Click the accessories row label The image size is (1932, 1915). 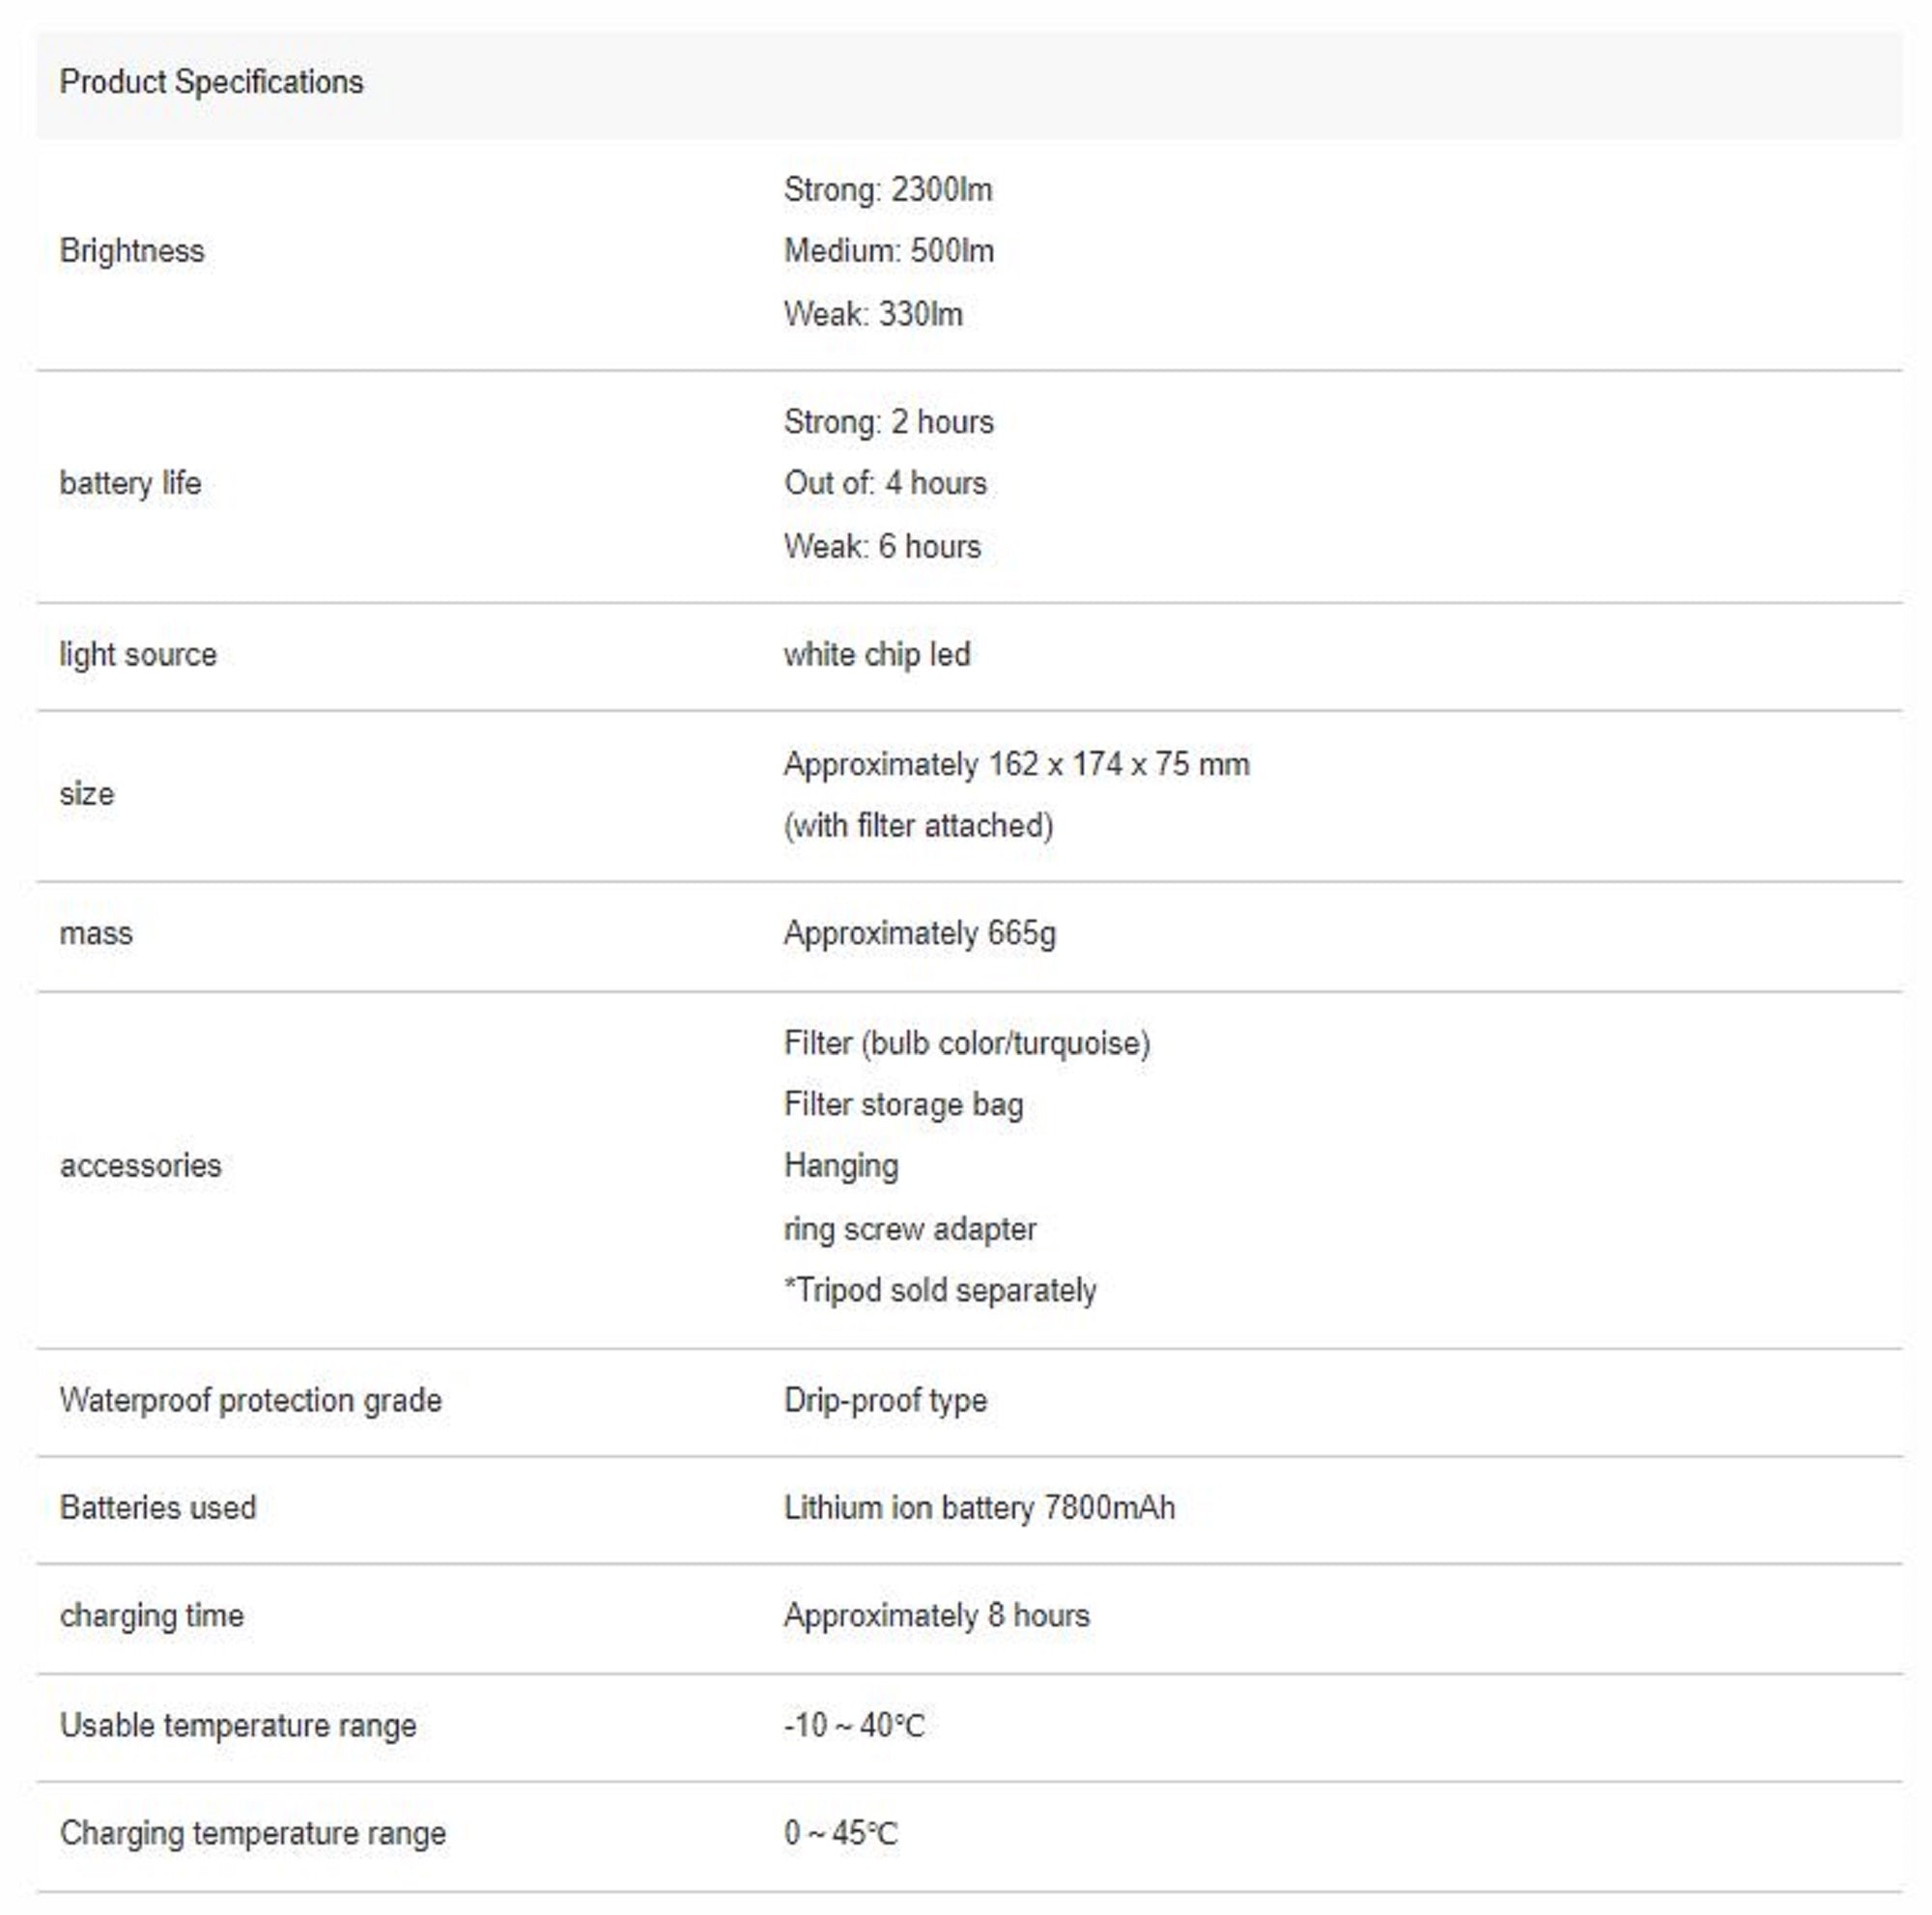(x=140, y=1166)
